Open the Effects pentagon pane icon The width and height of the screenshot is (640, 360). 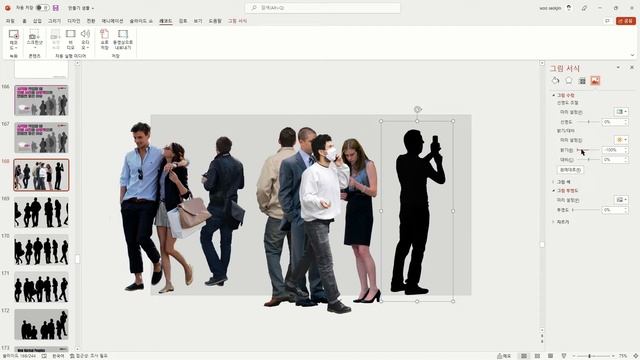[x=569, y=80]
